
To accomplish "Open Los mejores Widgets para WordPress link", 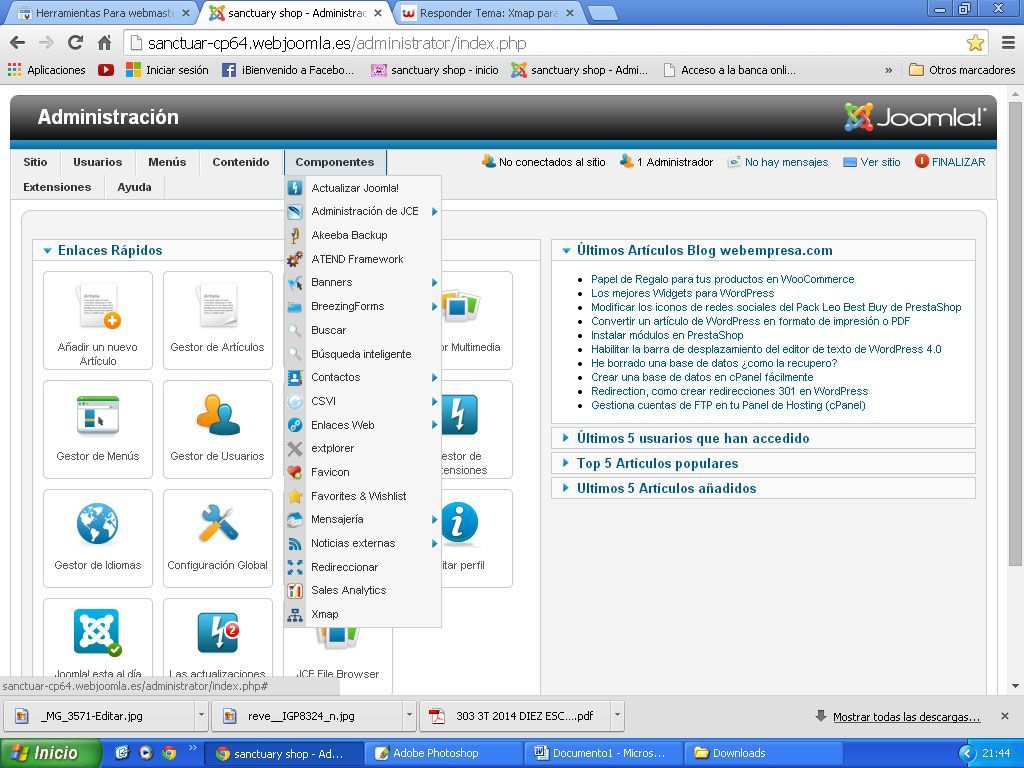I will tap(682, 293).
